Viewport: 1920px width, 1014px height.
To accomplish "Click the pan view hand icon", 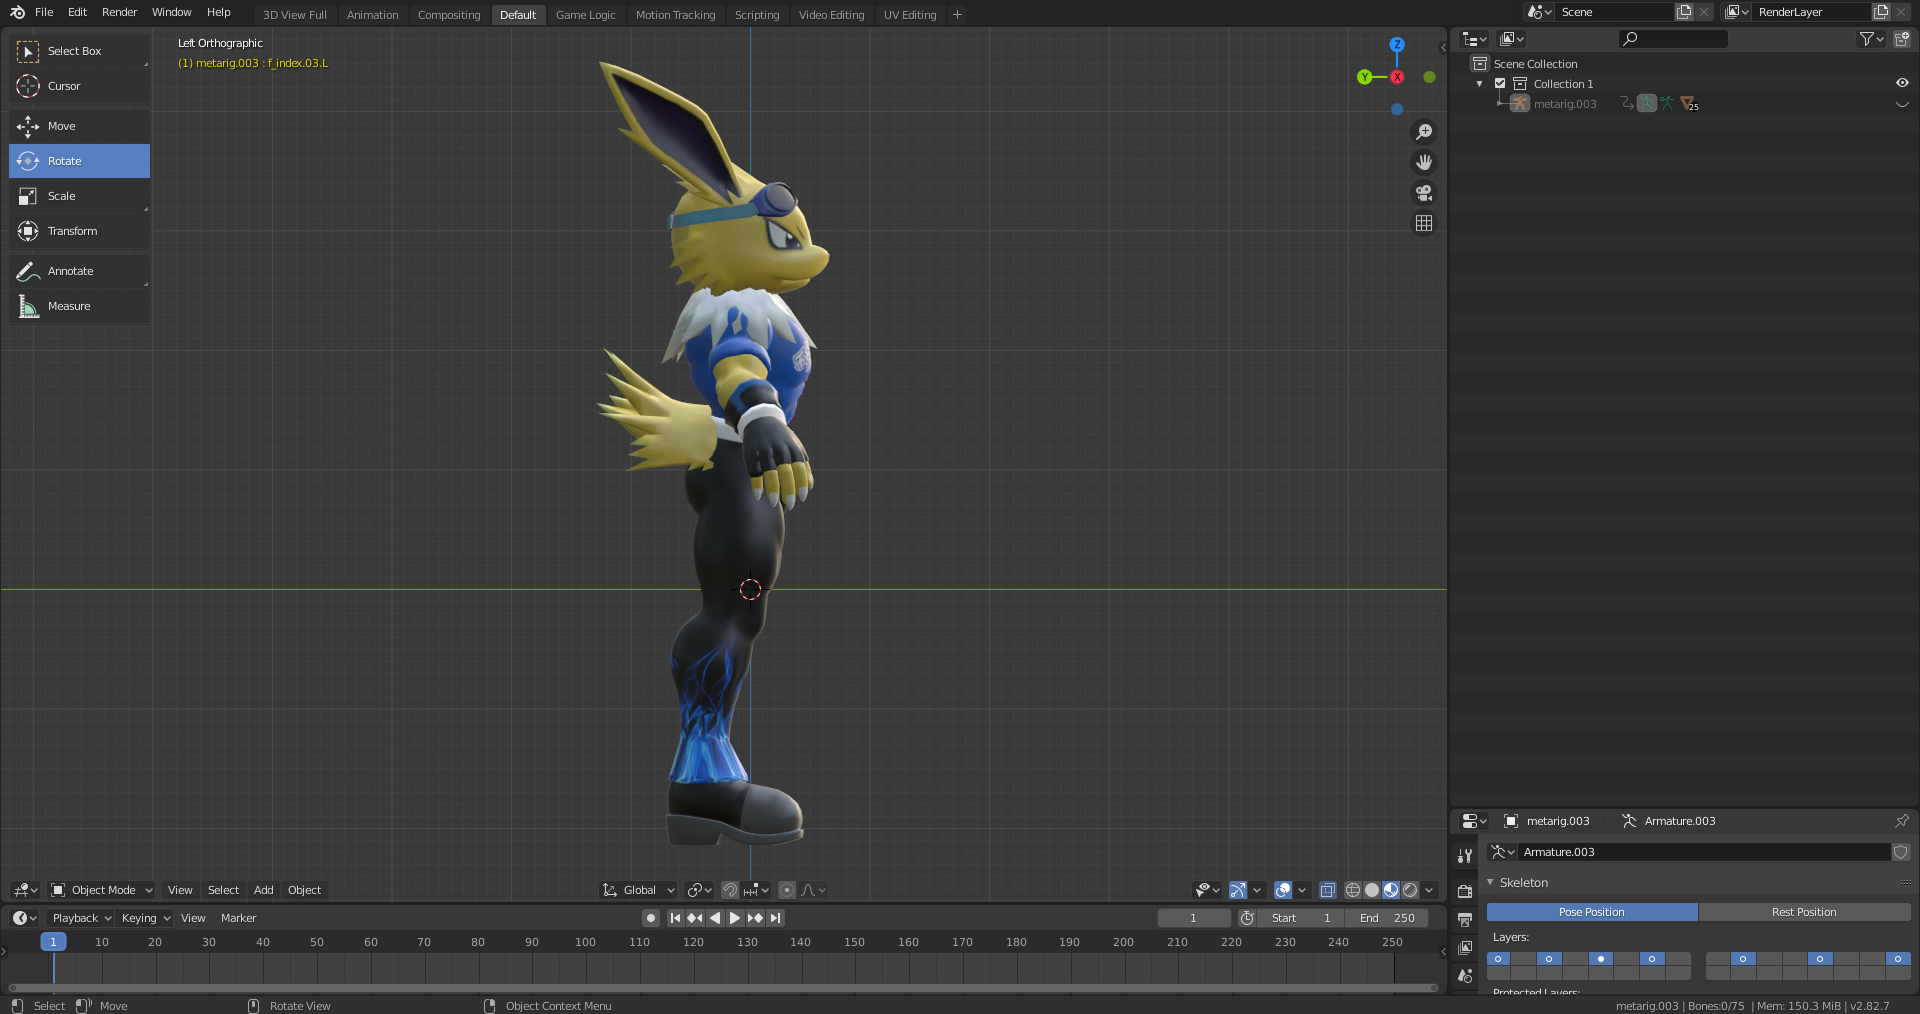I will click(1424, 162).
